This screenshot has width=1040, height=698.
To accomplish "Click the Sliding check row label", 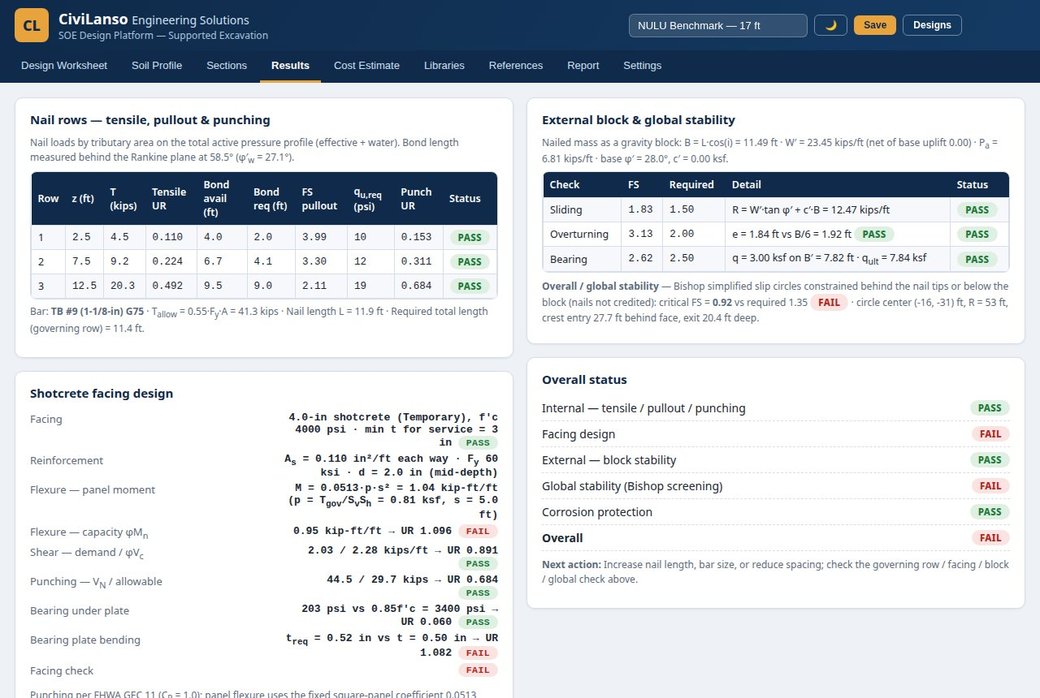I will tap(566, 210).
